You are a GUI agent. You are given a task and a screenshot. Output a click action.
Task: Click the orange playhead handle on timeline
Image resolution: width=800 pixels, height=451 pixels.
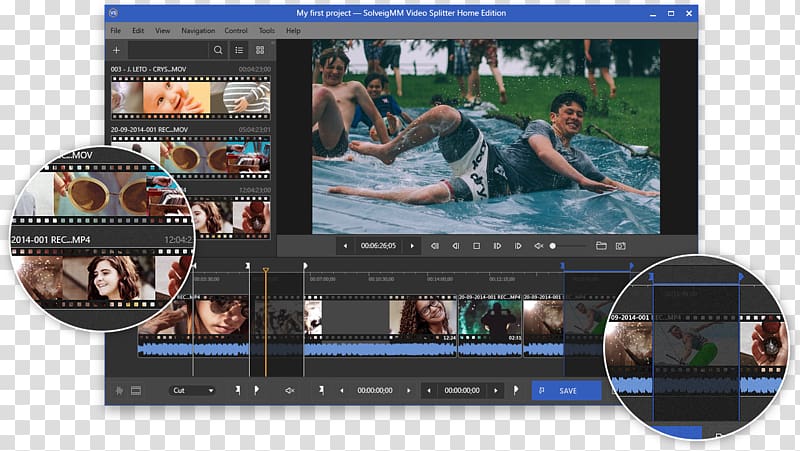(266, 270)
